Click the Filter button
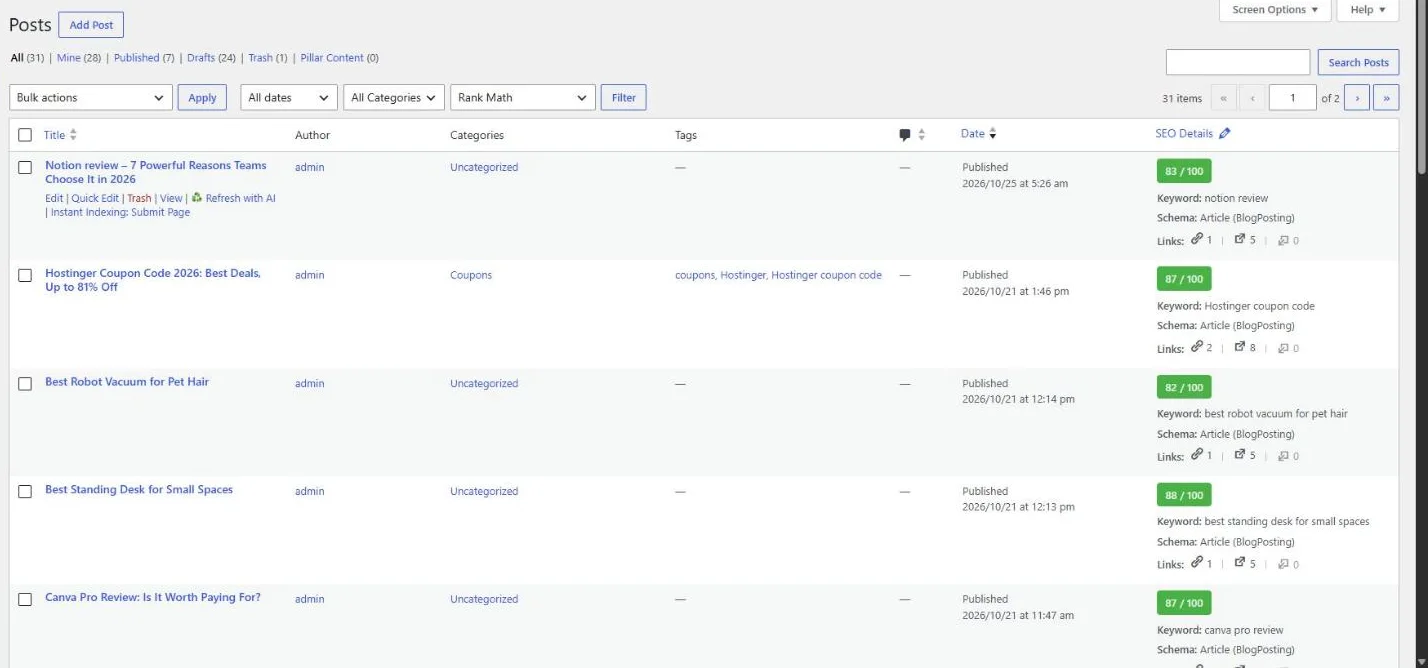 click(623, 98)
